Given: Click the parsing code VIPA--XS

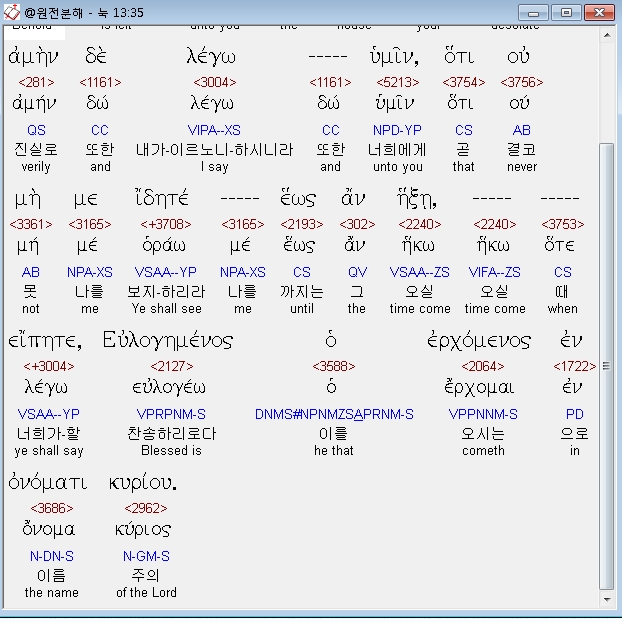Looking at the screenshot, I should [x=214, y=130].
